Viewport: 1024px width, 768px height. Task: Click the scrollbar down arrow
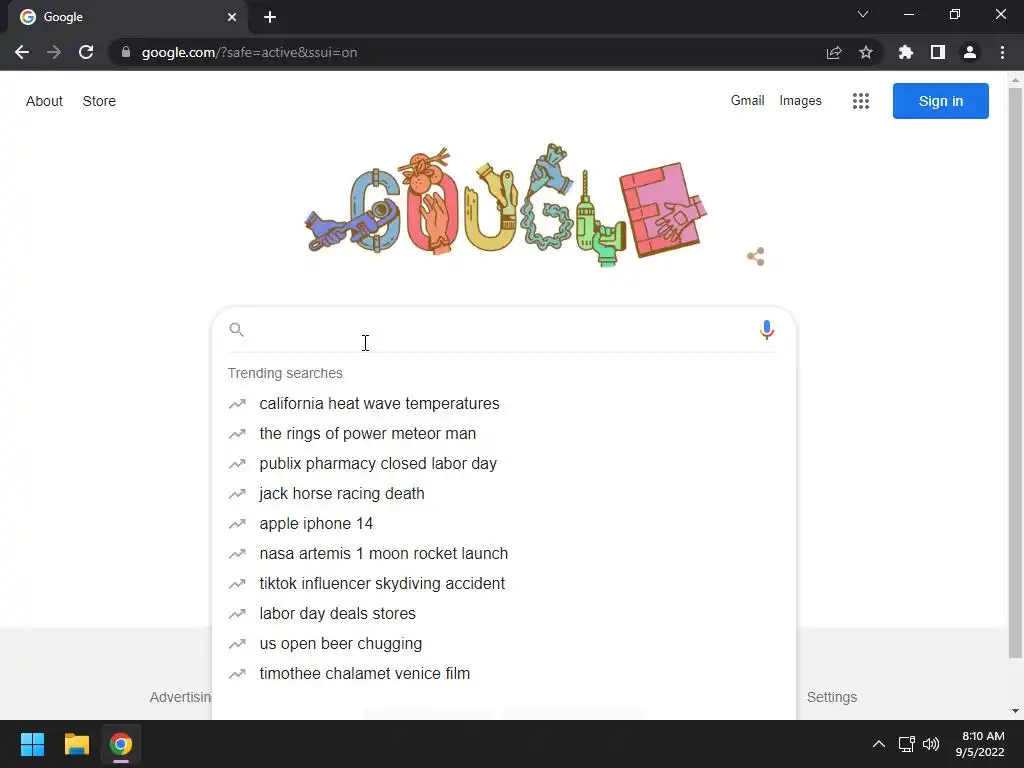pos(1015,711)
